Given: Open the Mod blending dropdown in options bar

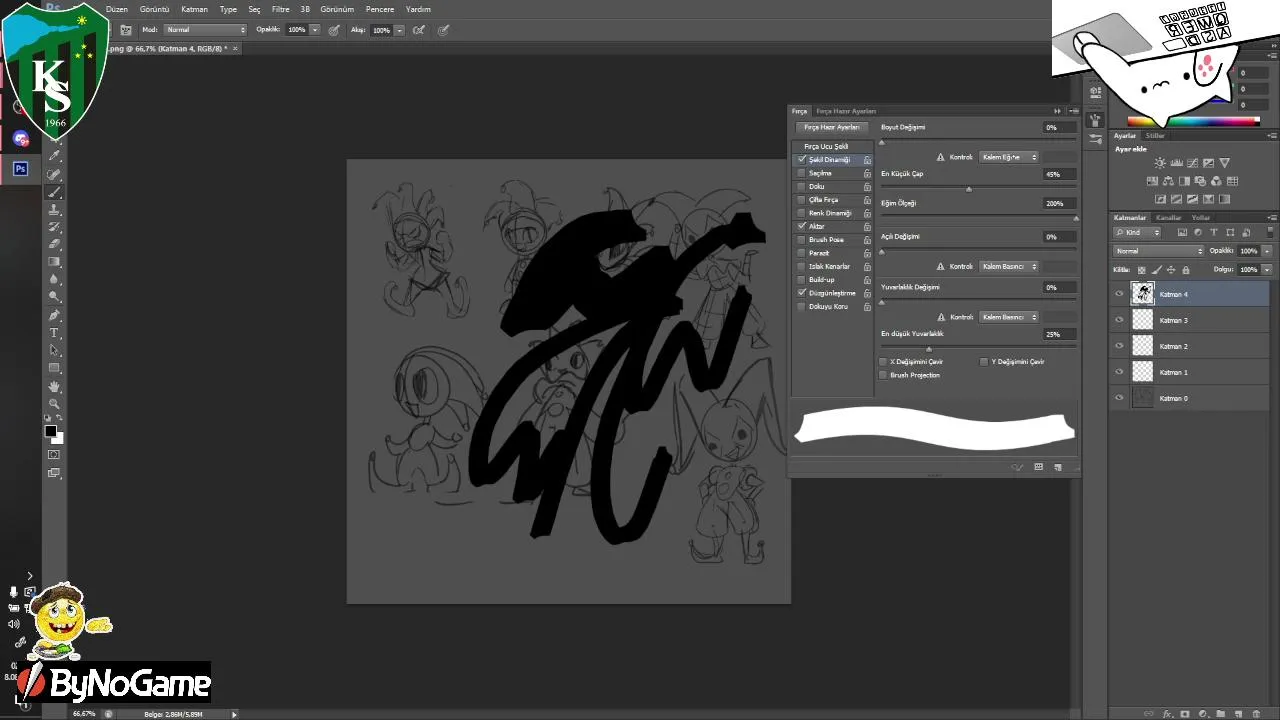Looking at the screenshot, I should pos(205,30).
